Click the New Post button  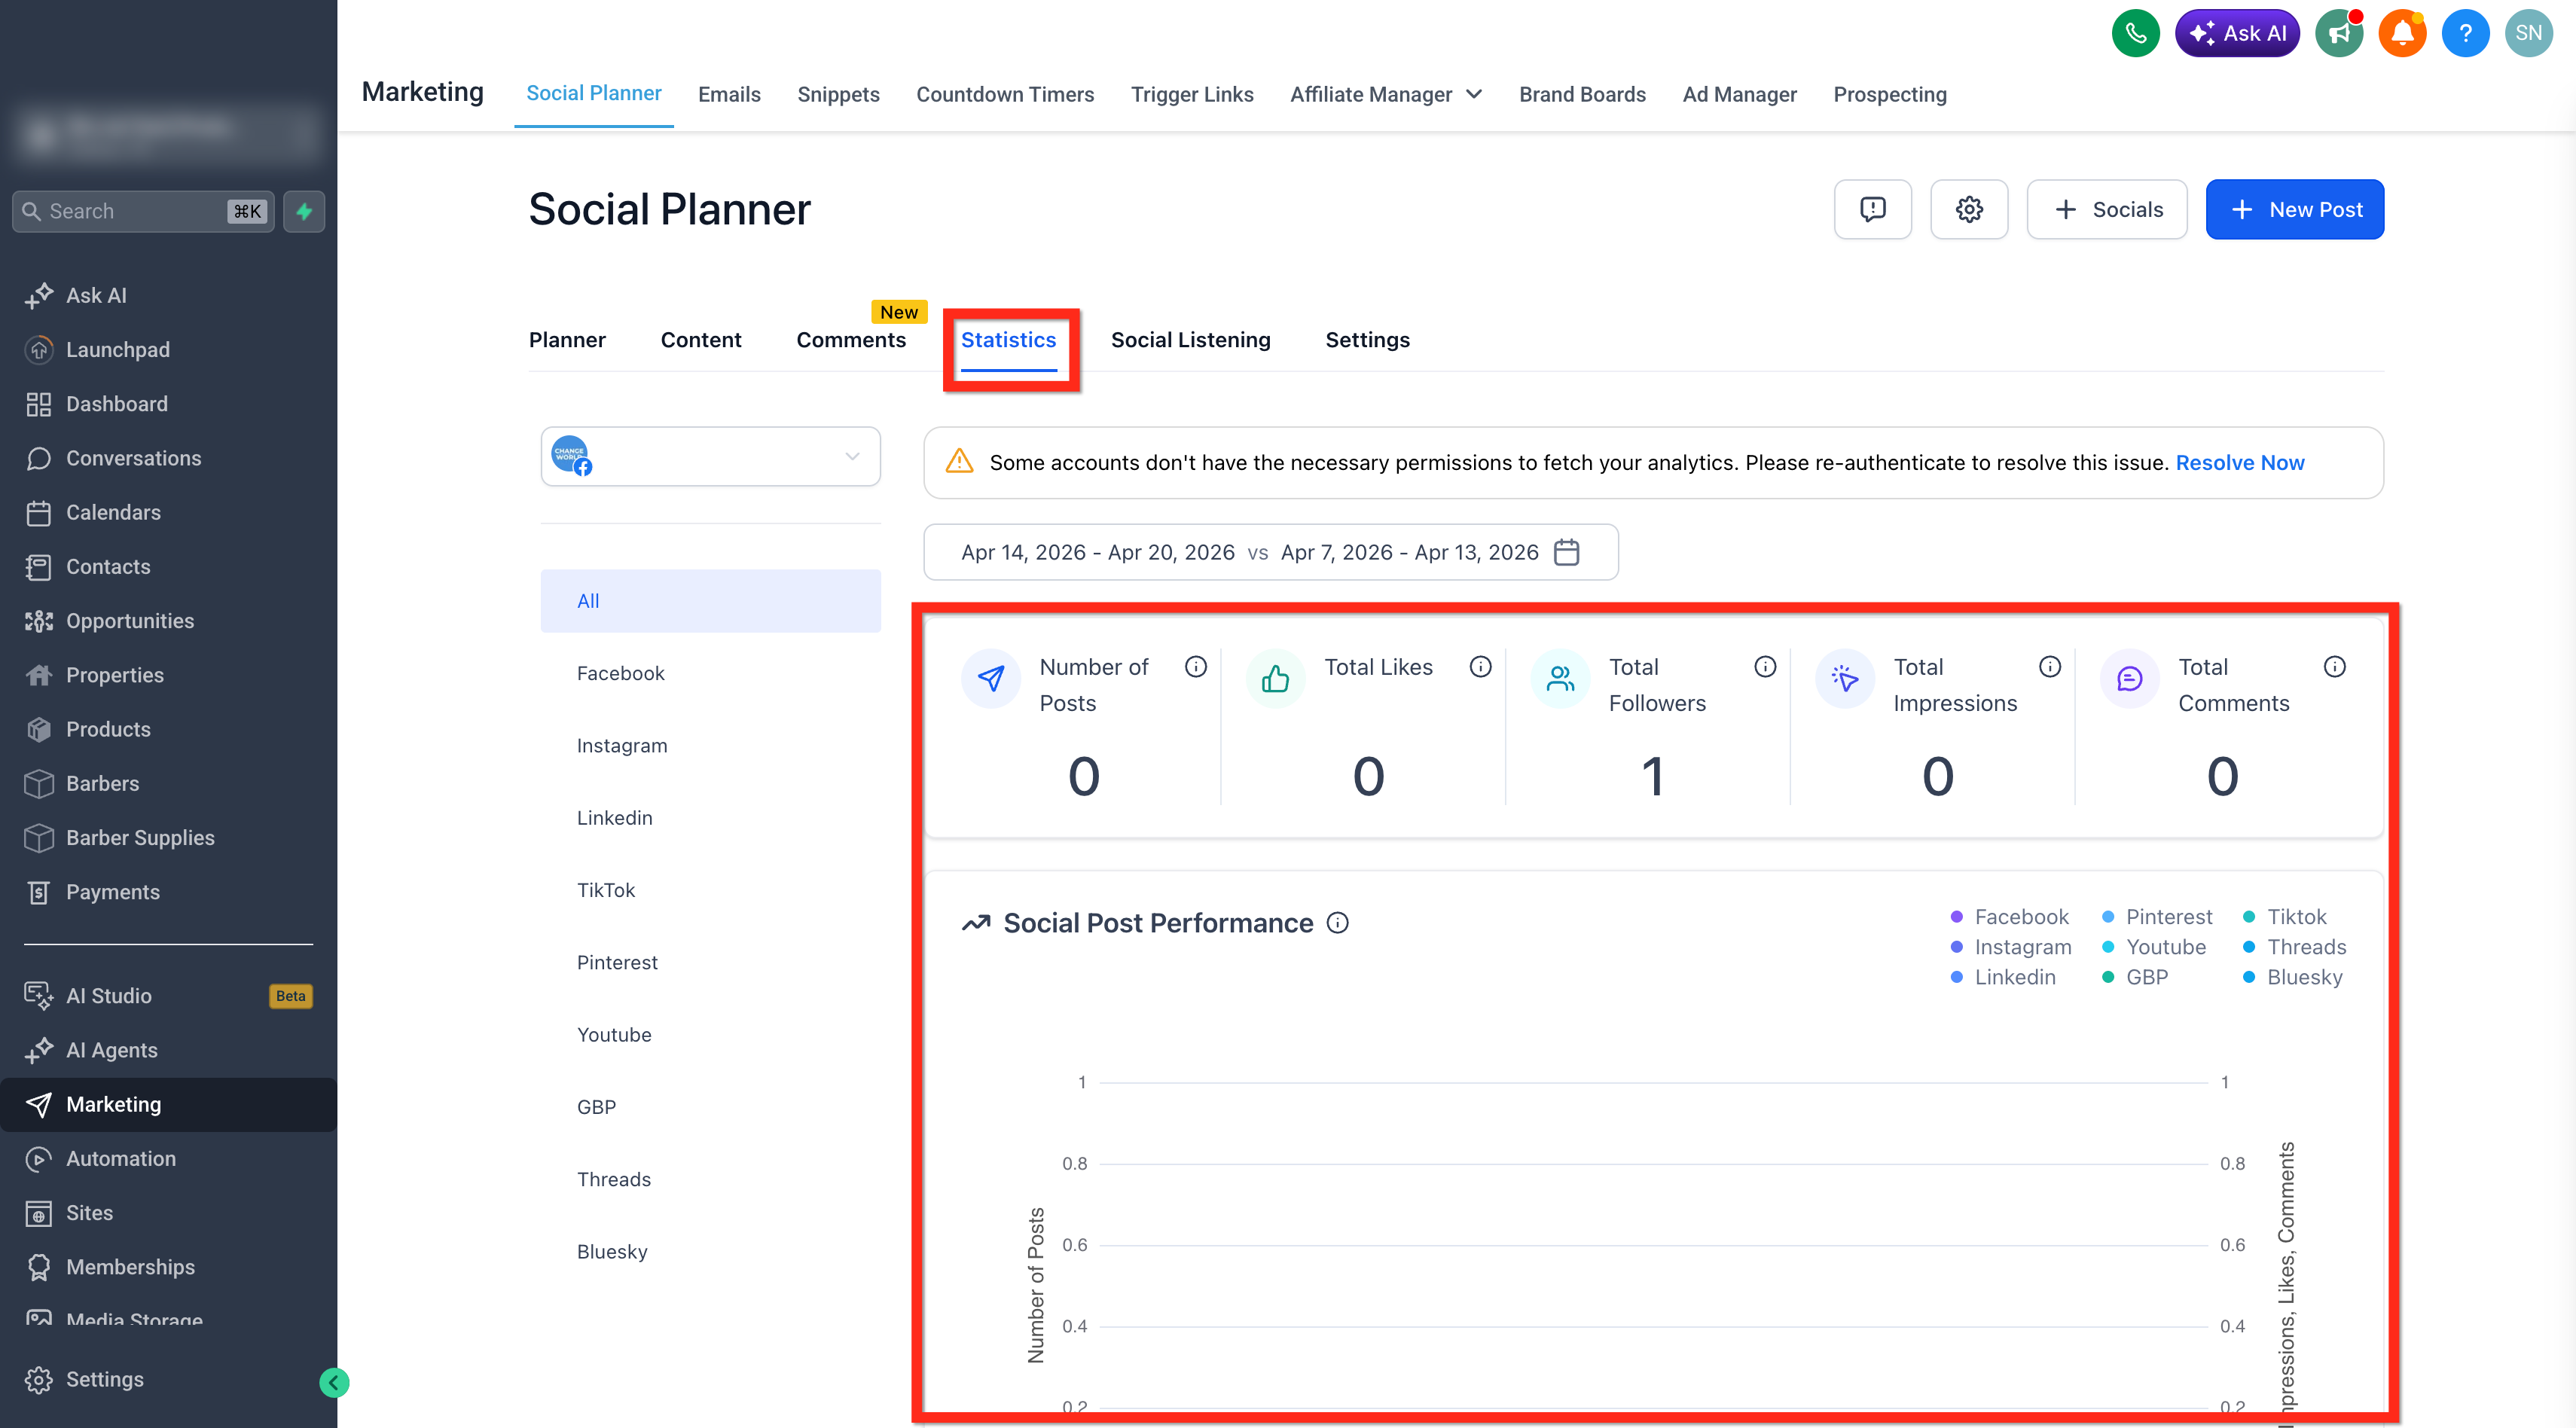coord(2294,209)
